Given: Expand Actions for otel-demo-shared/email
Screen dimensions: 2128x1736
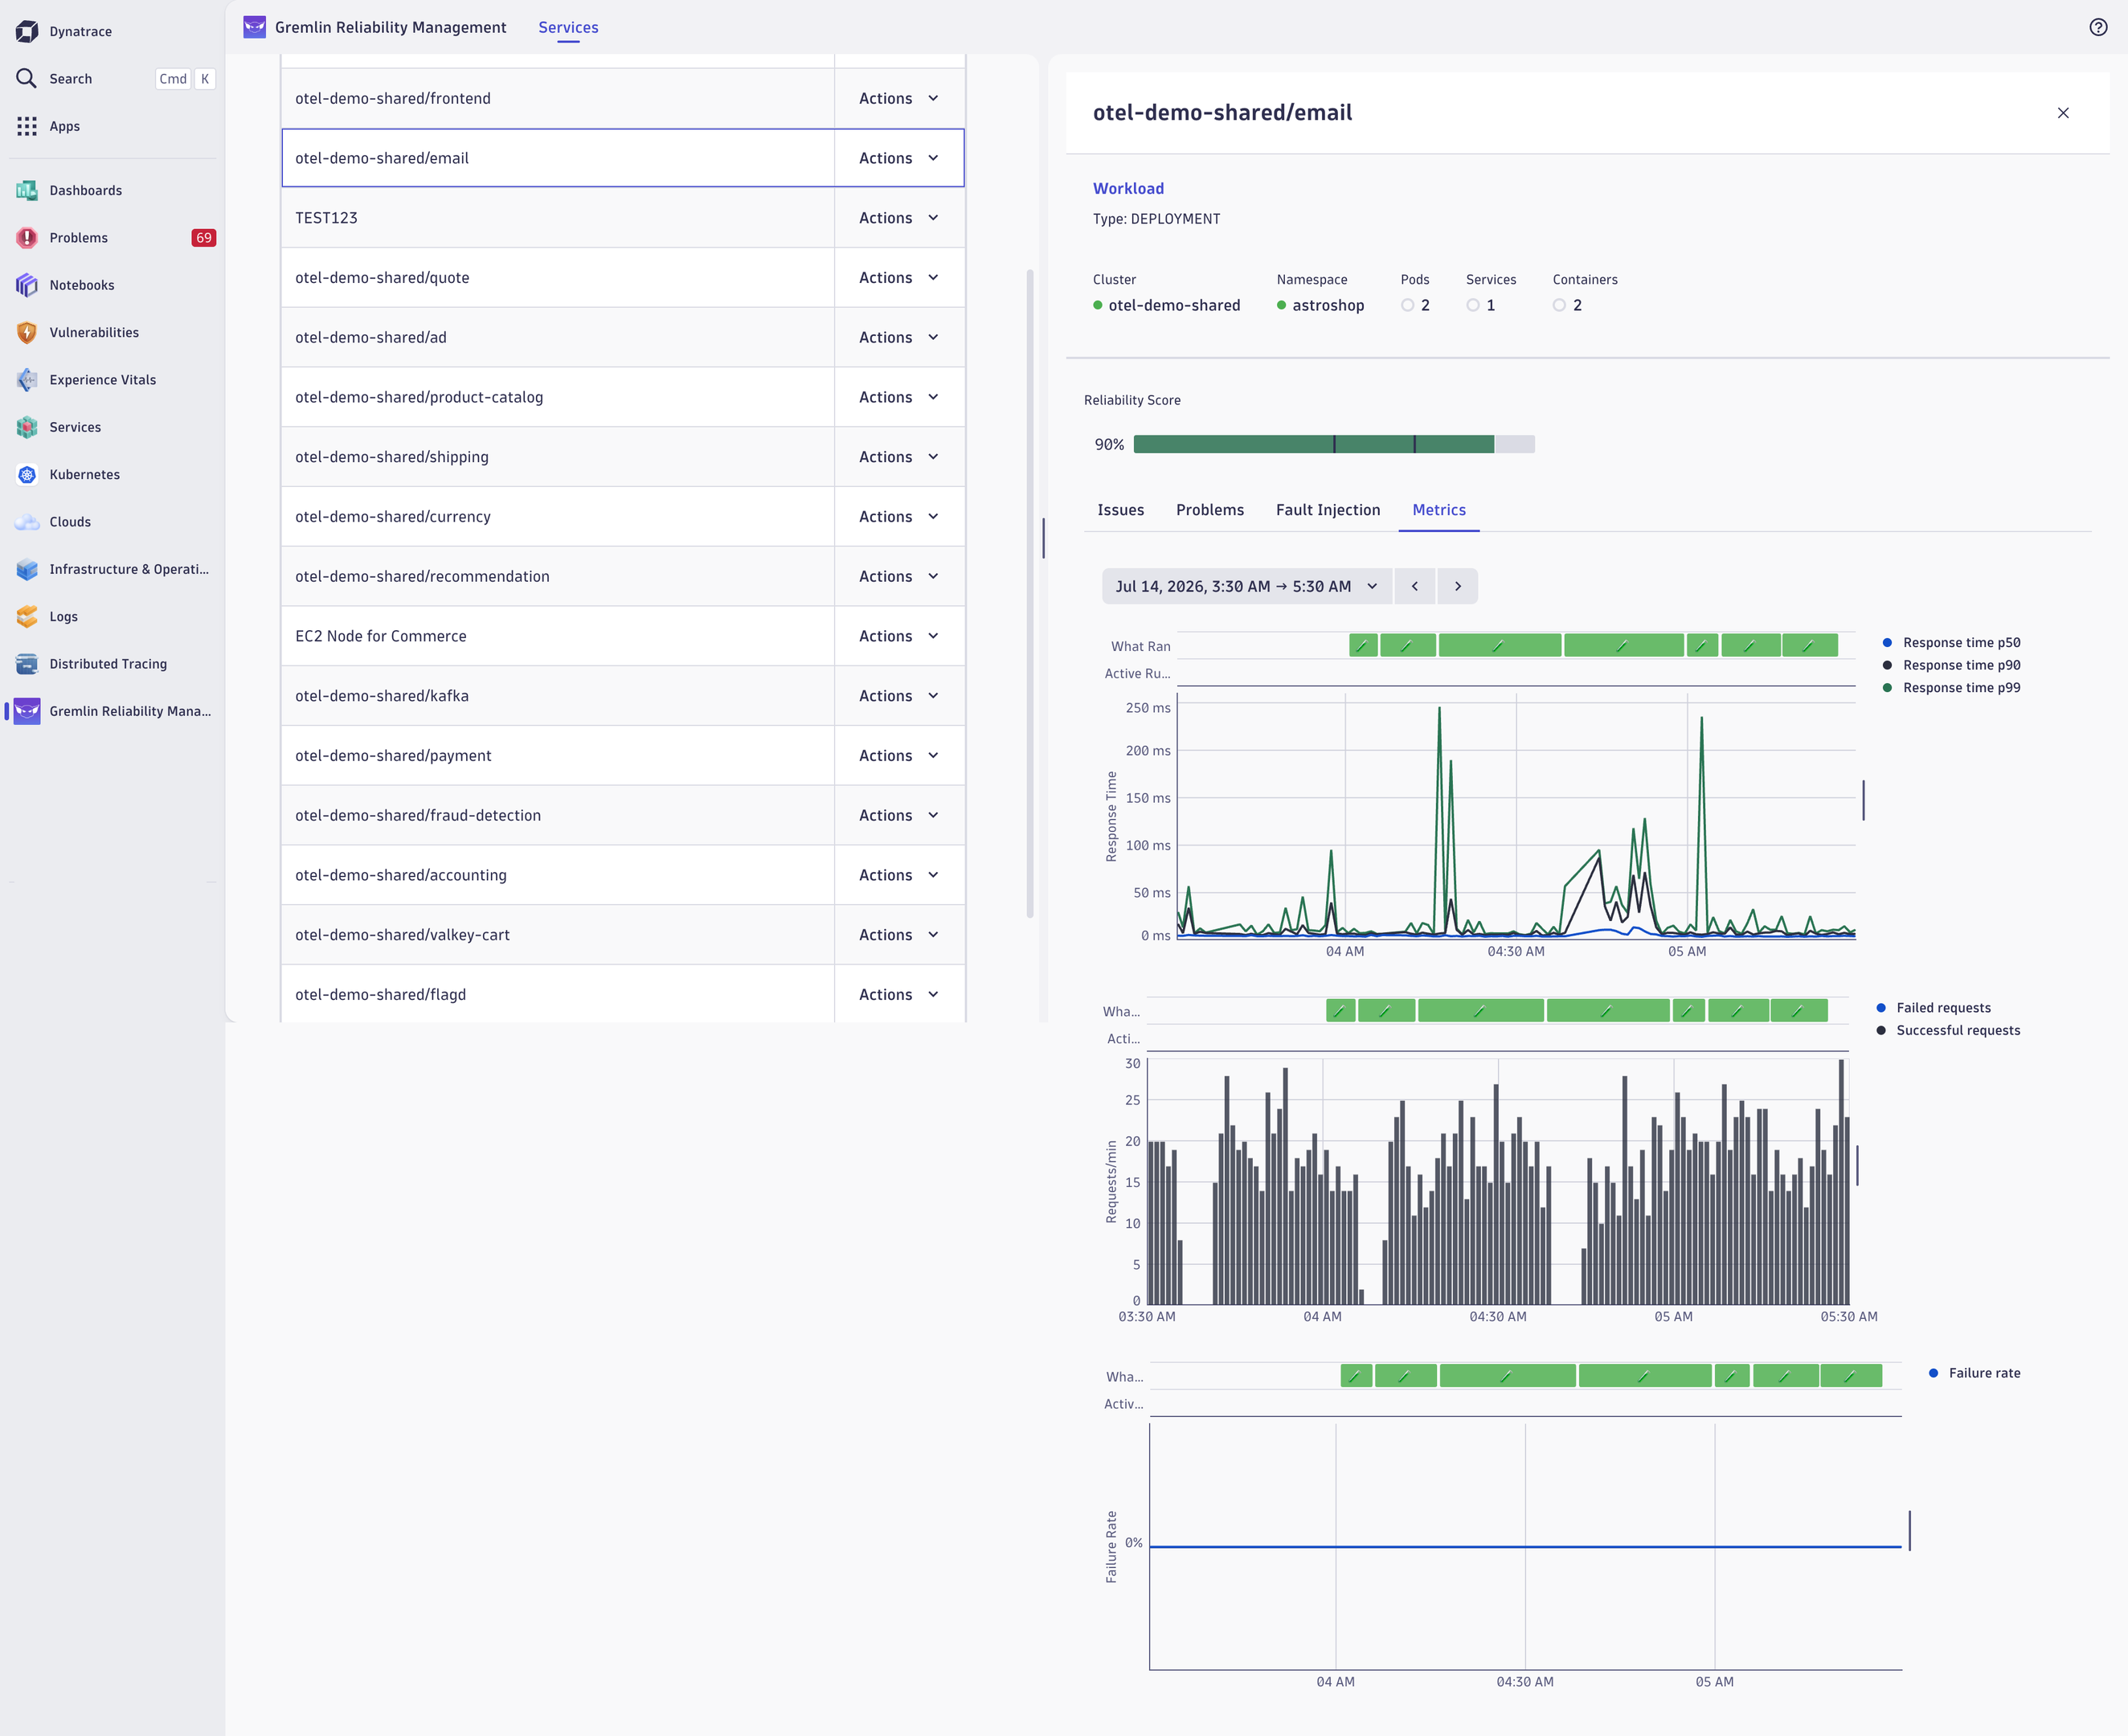Looking at the screenshot, I should pyautogui.click(x=899, y=158).
